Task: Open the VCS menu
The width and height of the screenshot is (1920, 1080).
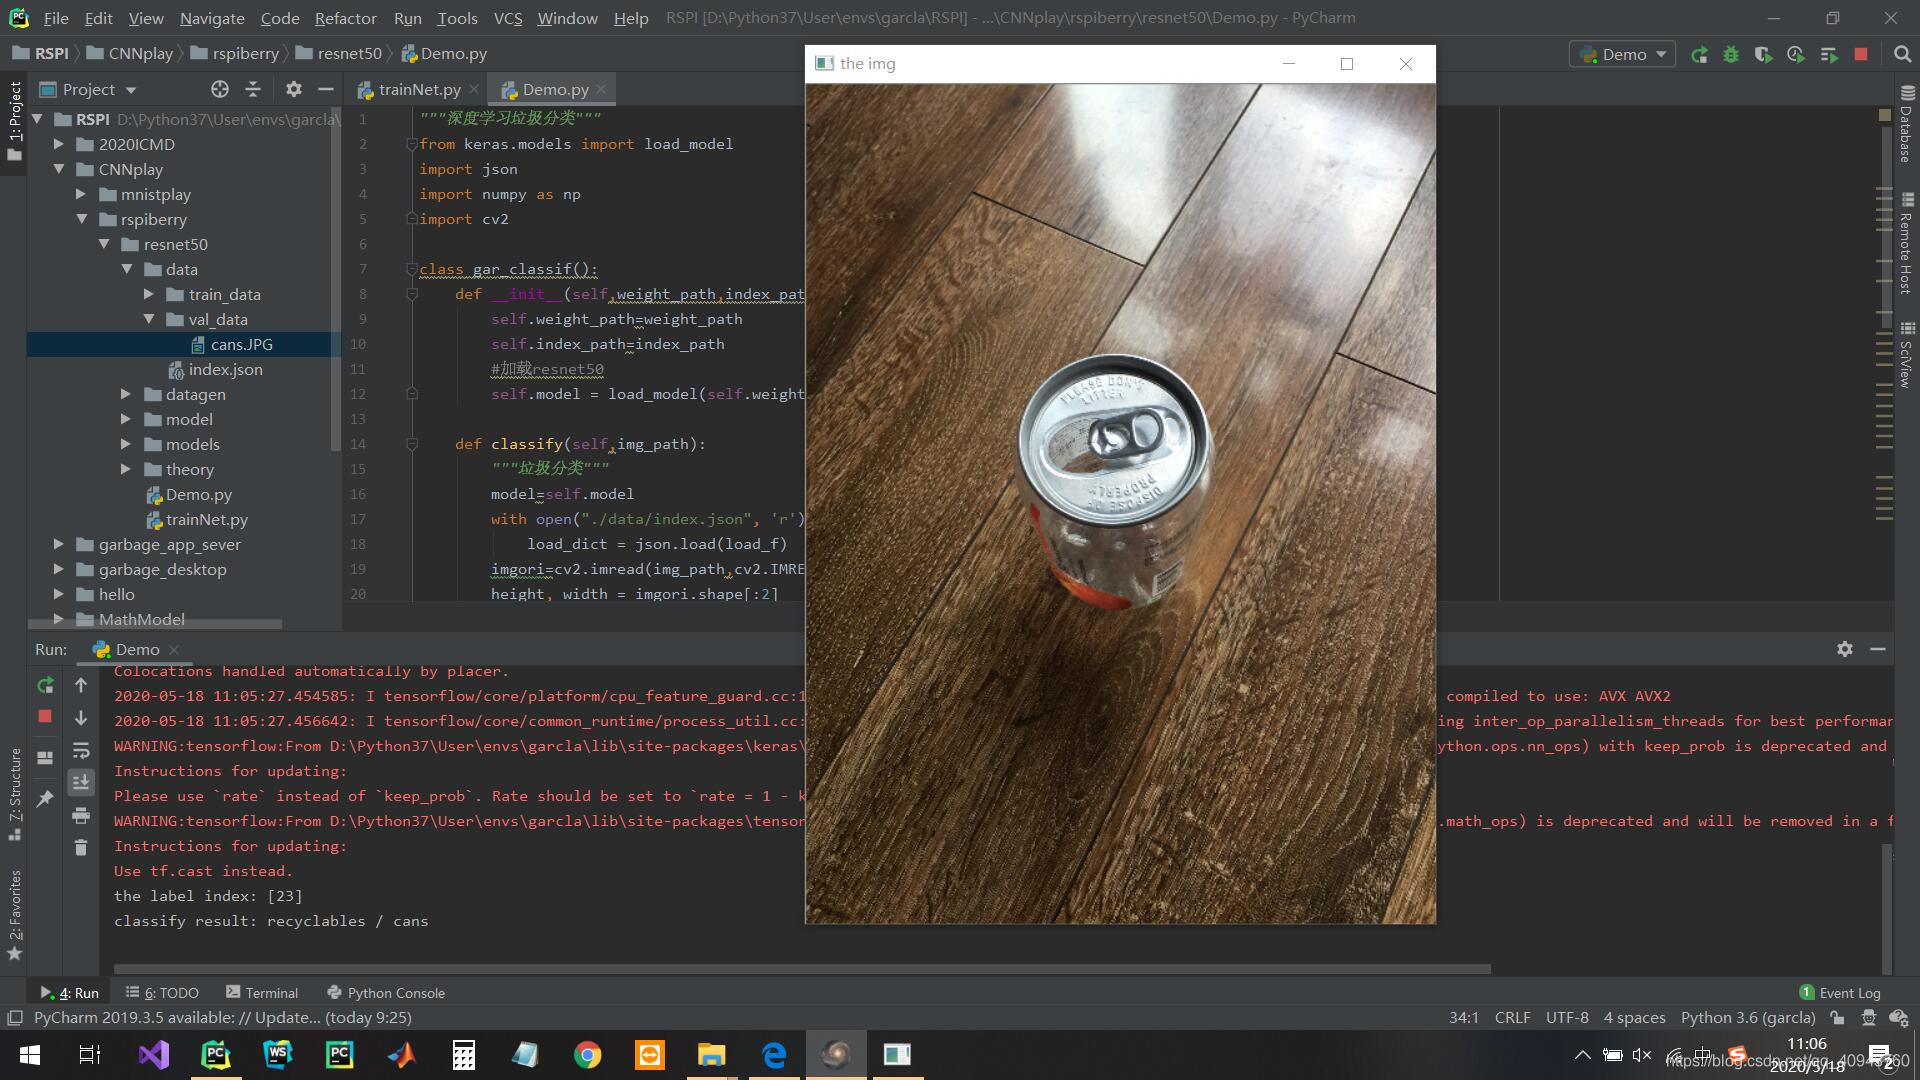Action: (x=508, y=17)
